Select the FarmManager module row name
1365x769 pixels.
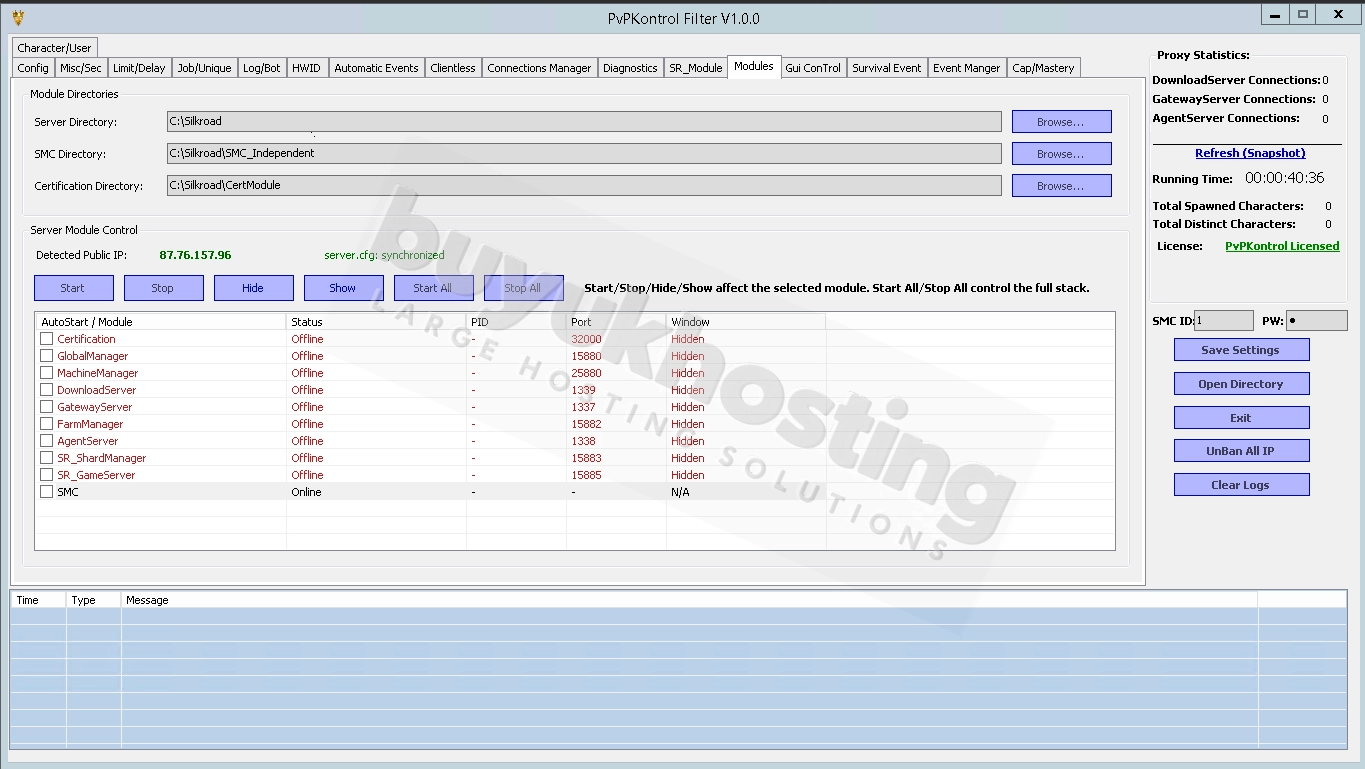(90, 424)
